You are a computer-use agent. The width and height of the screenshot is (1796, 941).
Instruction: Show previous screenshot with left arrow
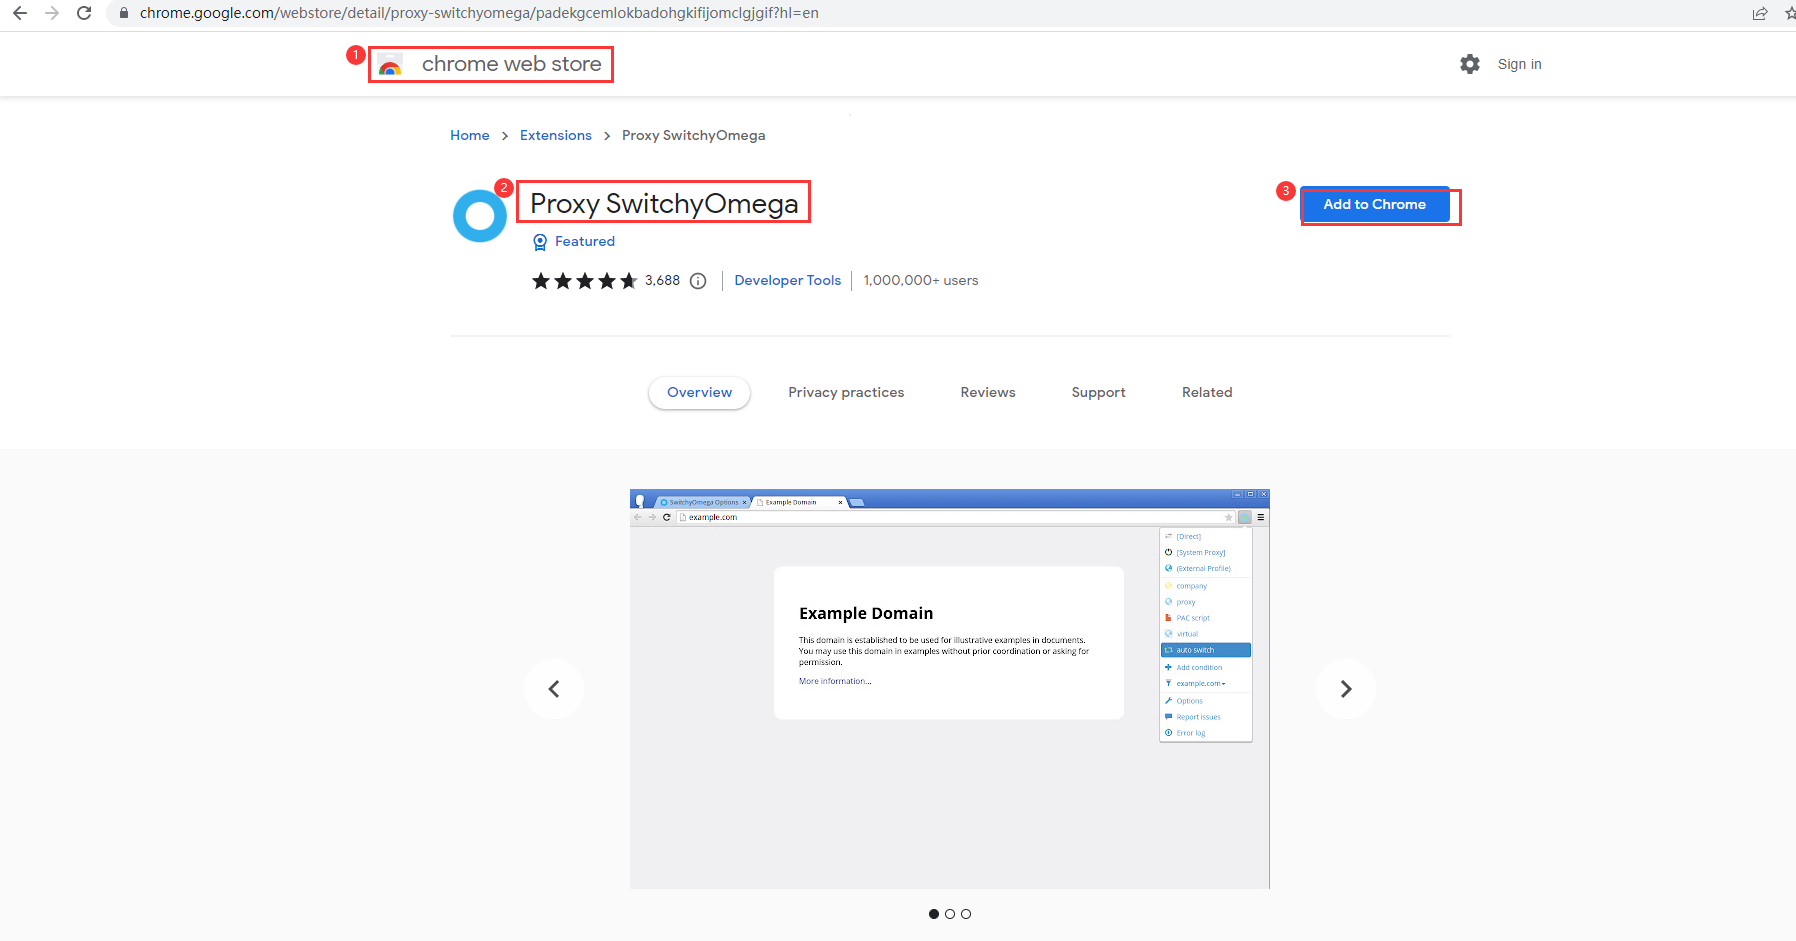554,689
